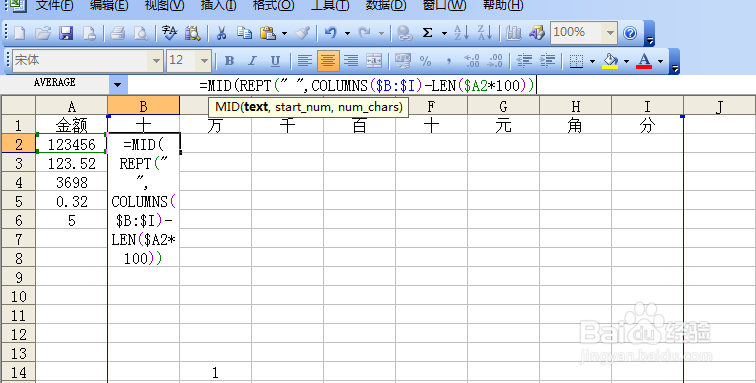Open the 插入(I) menu

click(x=219, y=6)
